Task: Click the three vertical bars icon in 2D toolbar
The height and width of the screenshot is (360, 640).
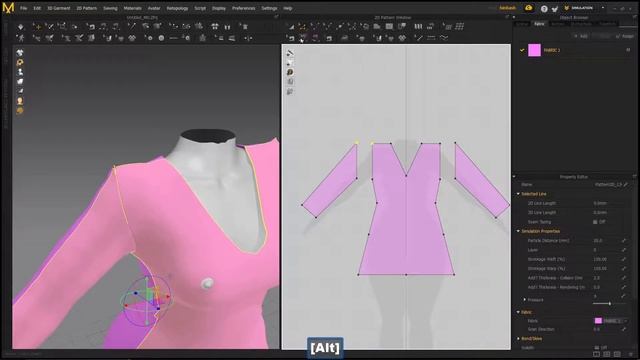Action: point(418,27)
